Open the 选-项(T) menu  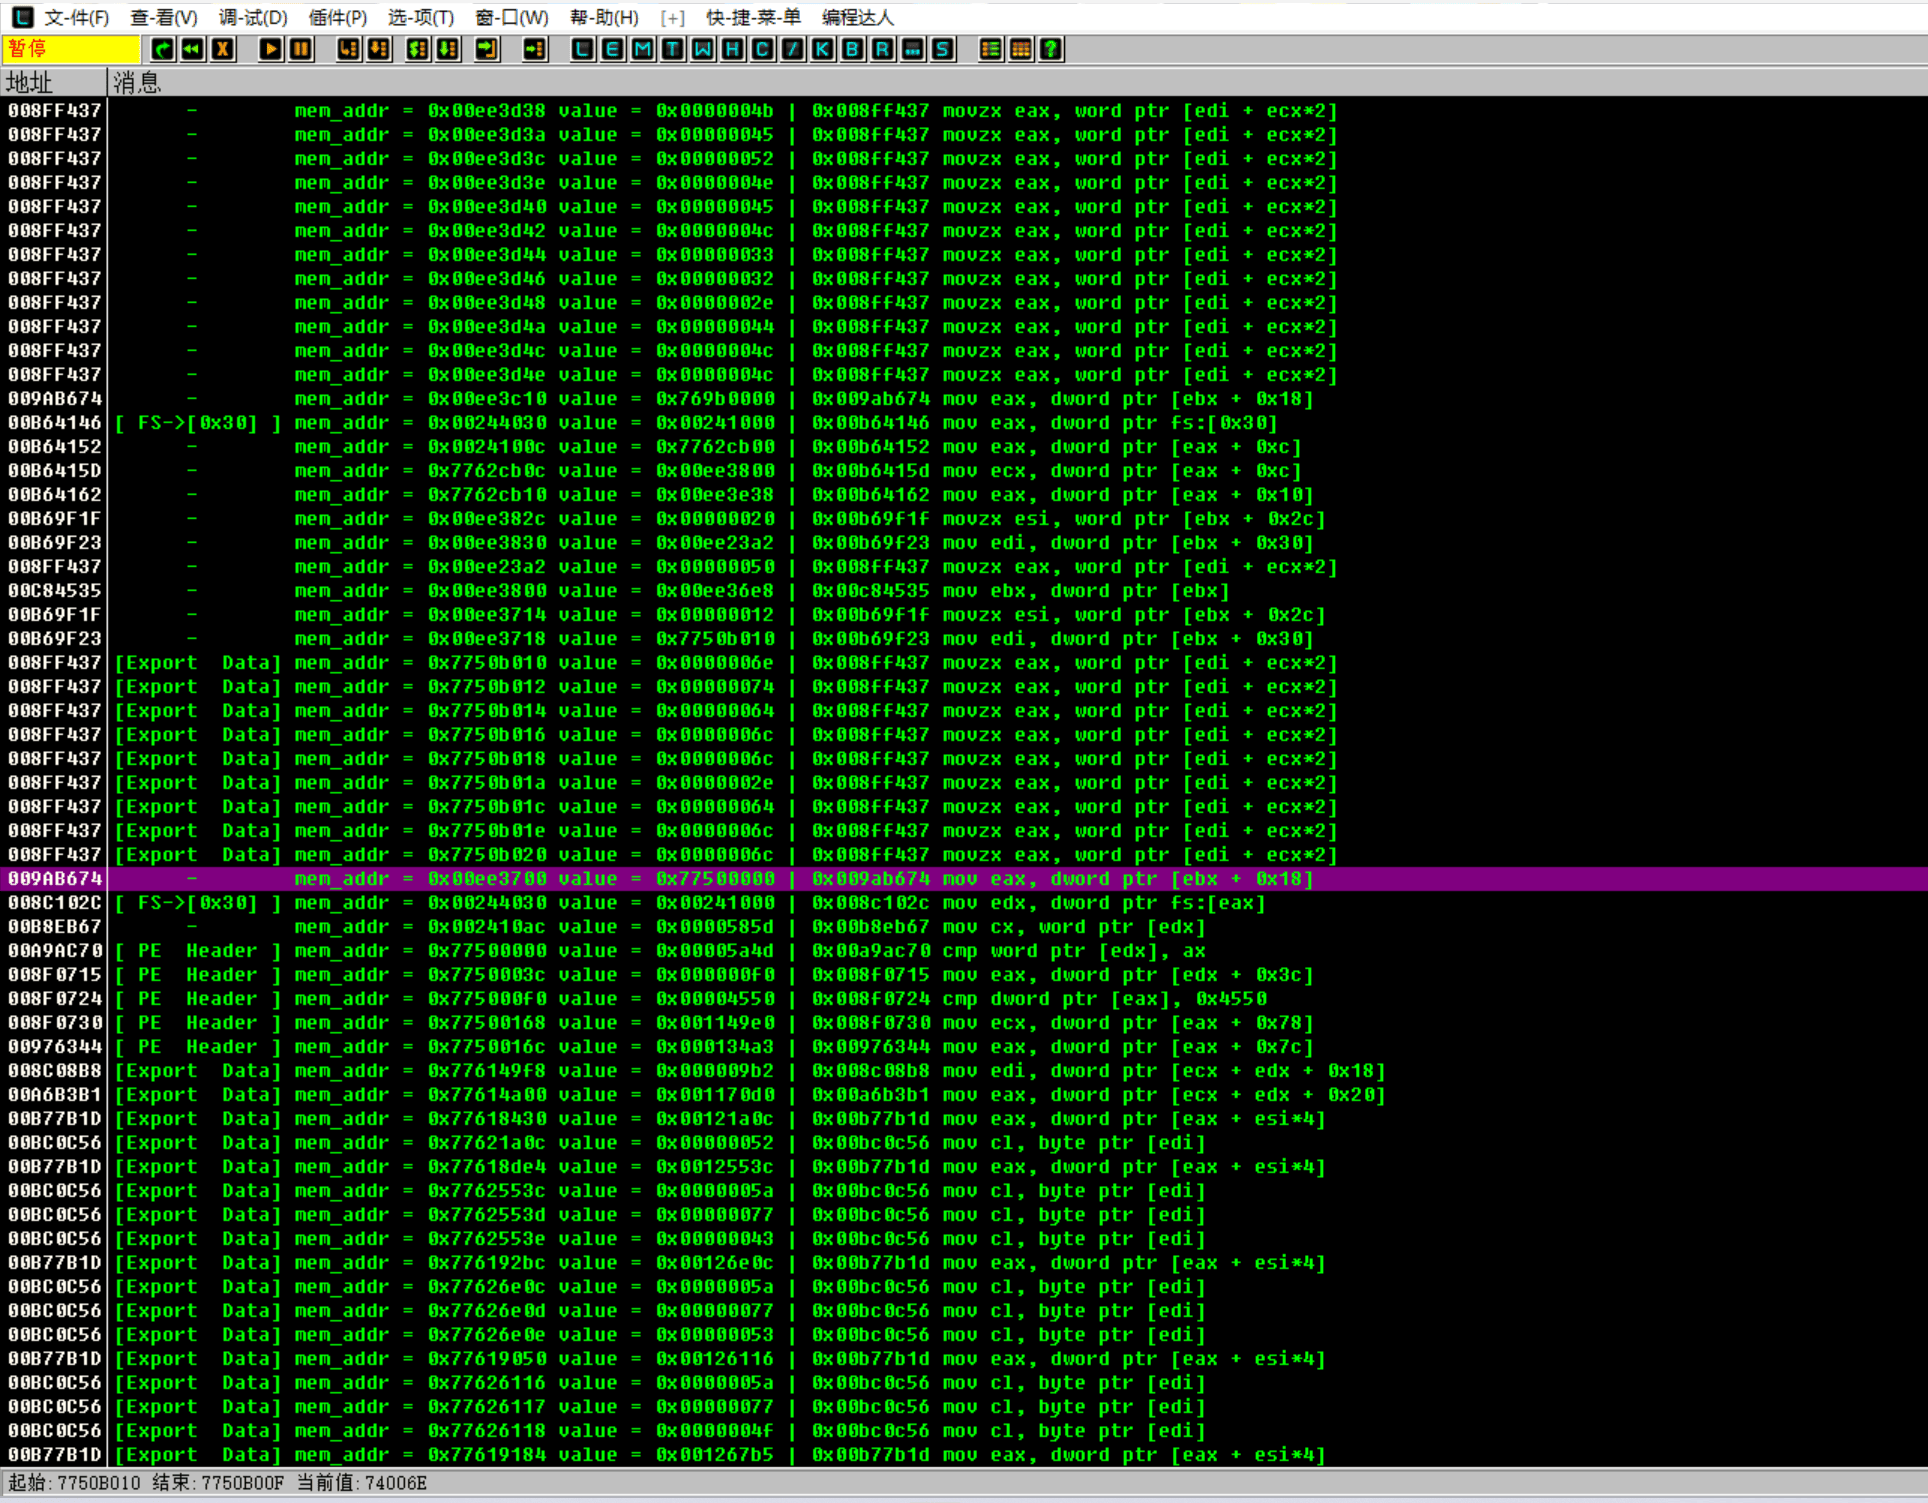click(421, 17)
